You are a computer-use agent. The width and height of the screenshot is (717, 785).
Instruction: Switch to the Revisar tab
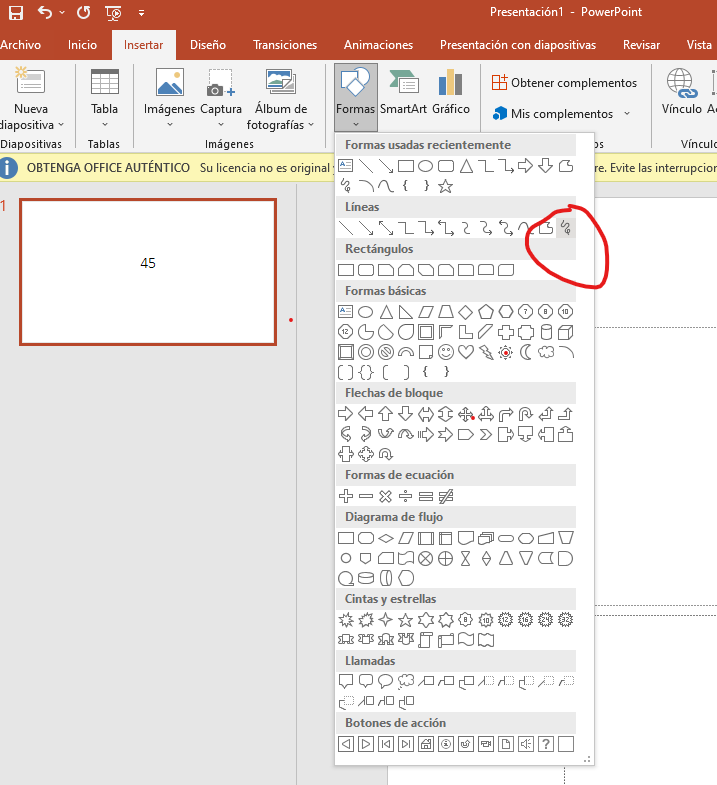641,45
